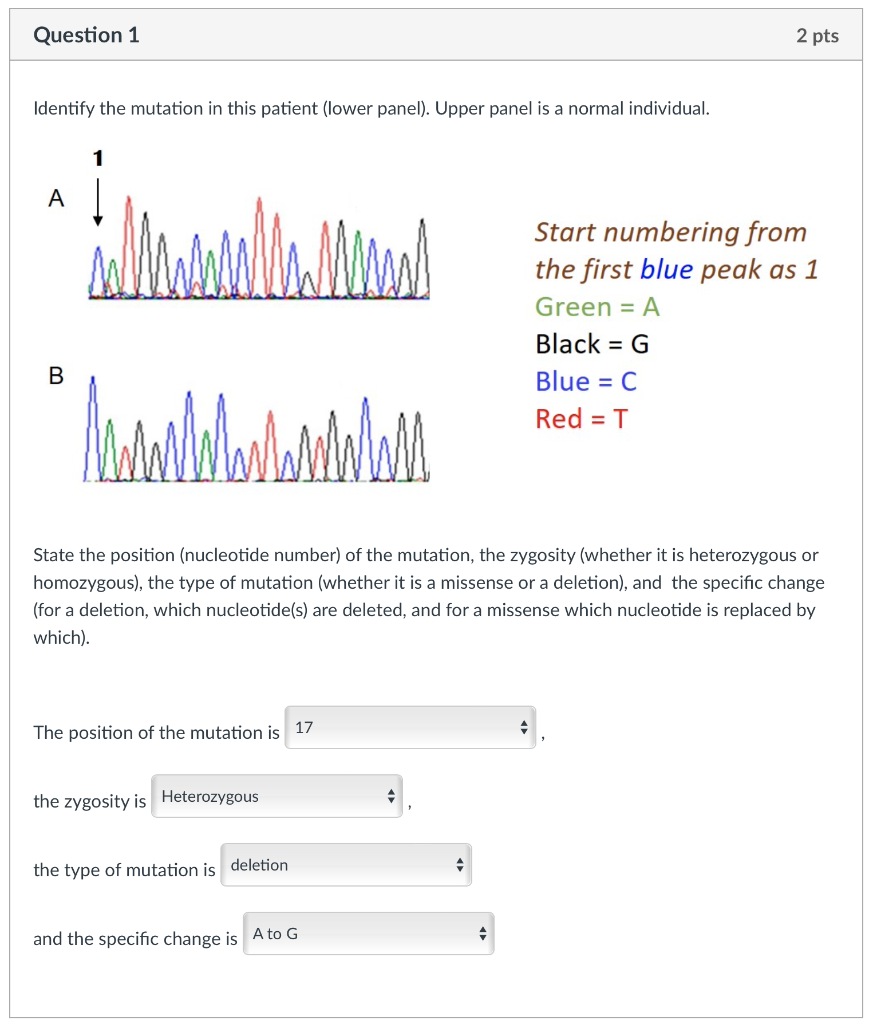Select the letter A panel label

(x=56, y=199)
